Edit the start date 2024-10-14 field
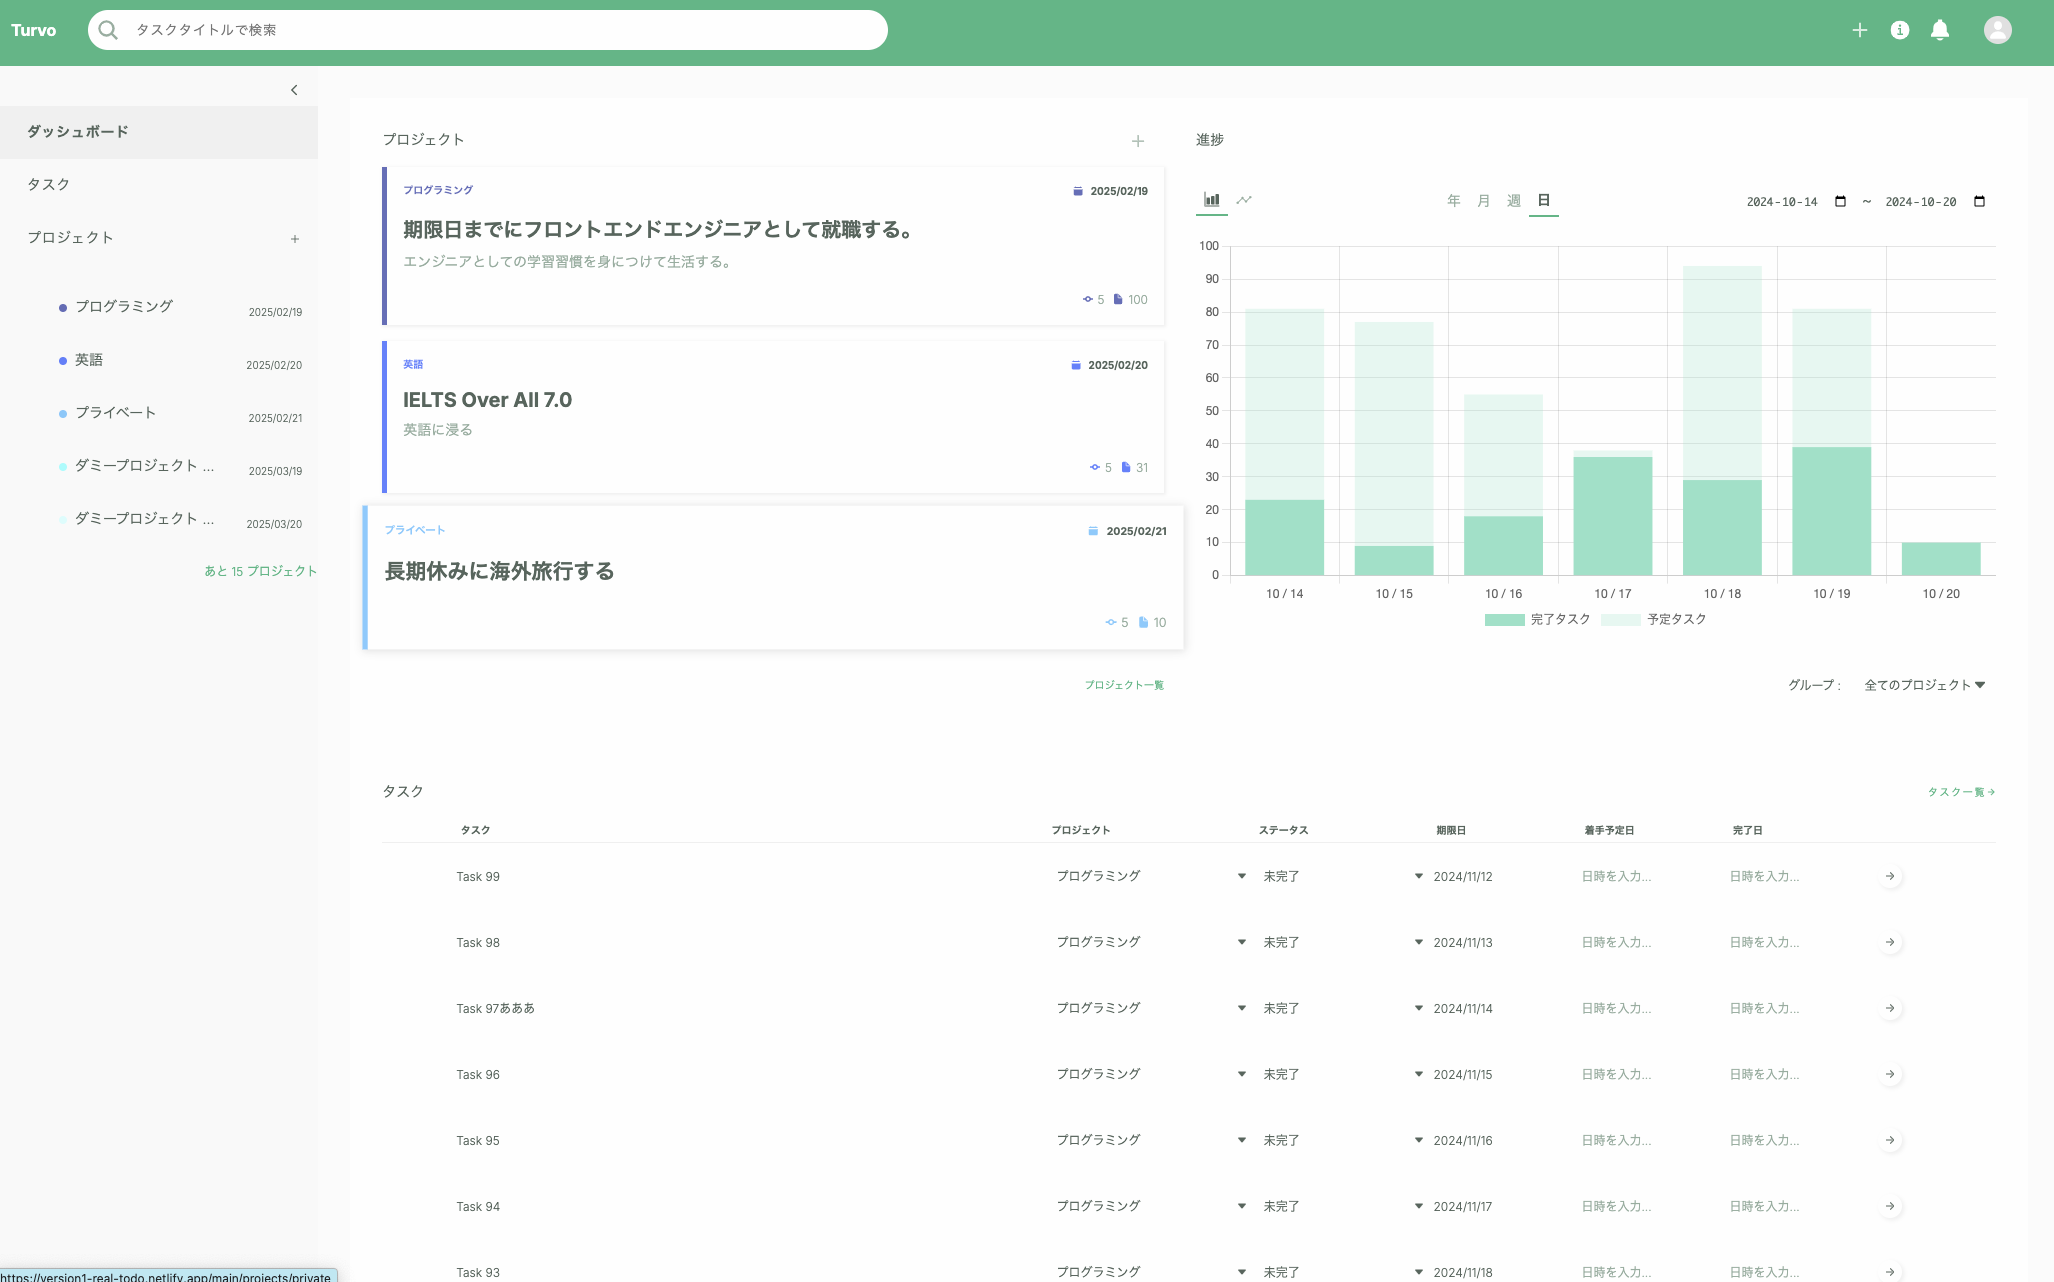Viewport: 2054px width, 1282px height. click(1782, 202)
